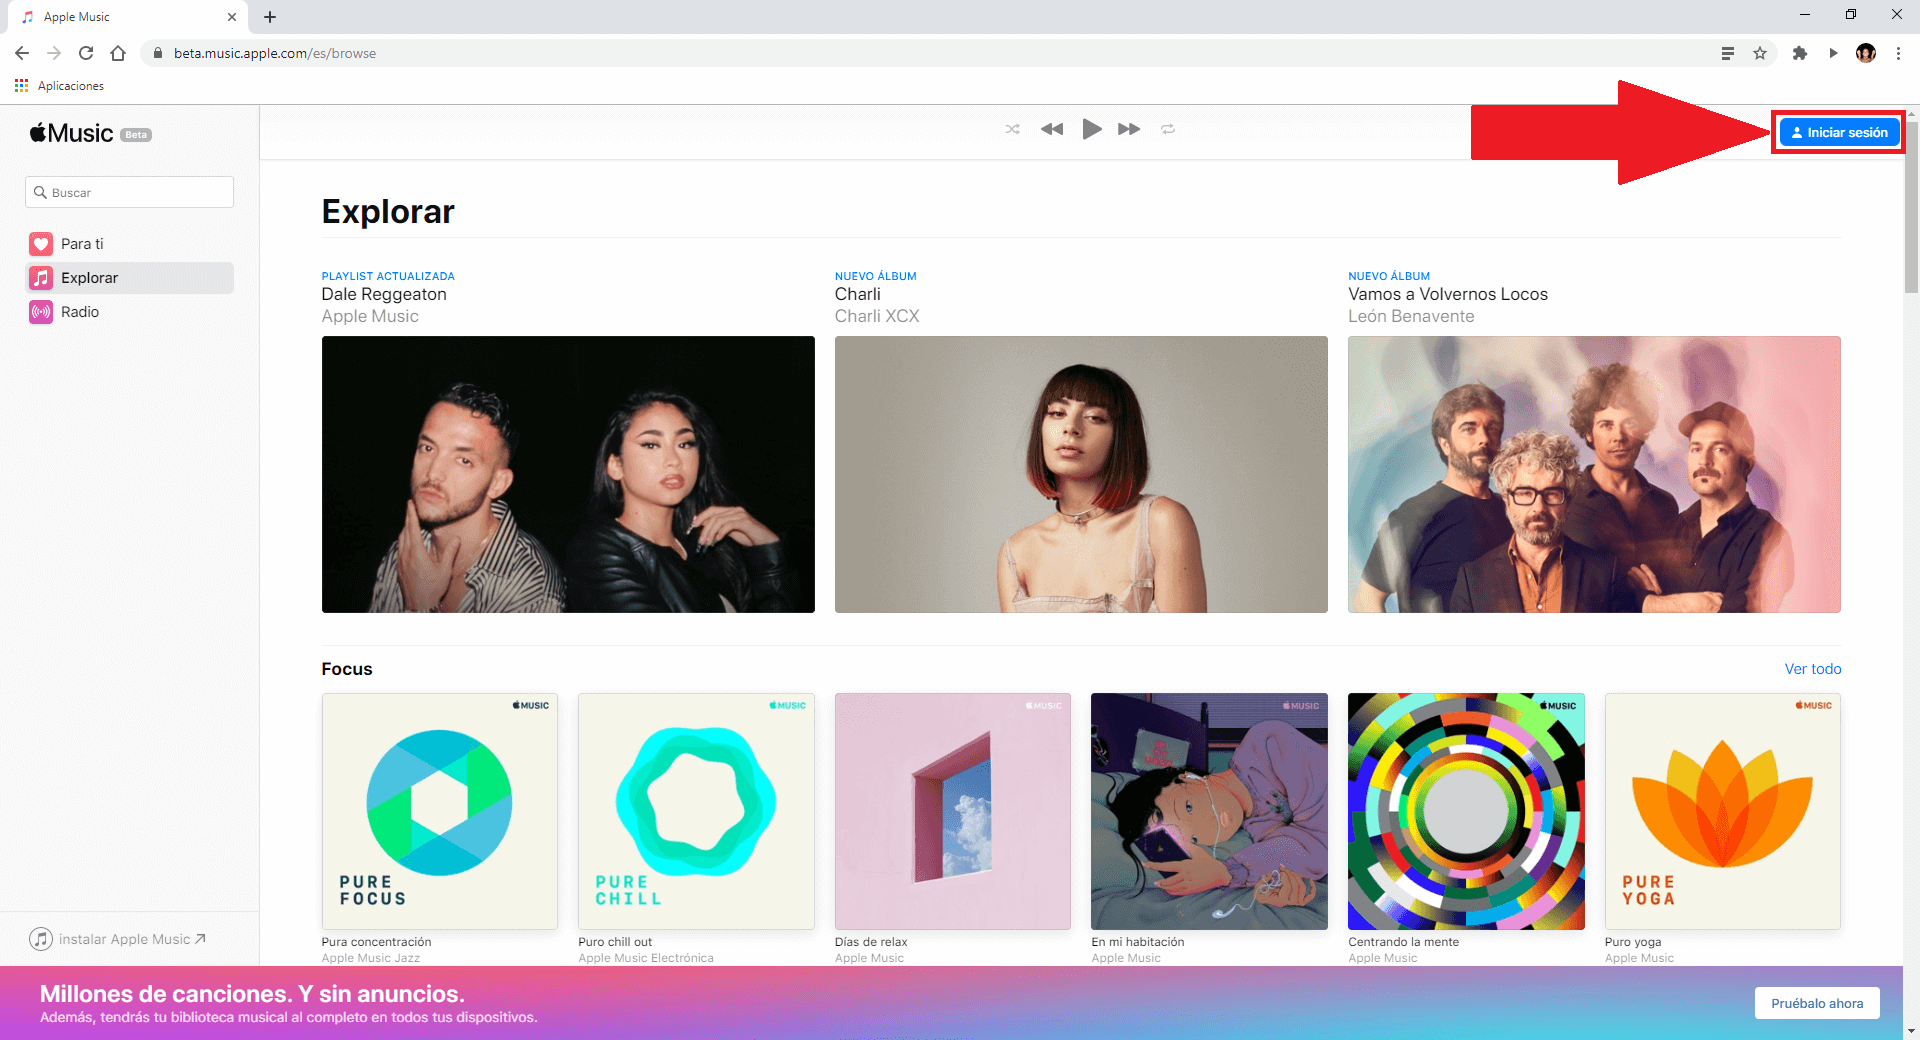Image resolution: width=1920 pixels, height=1040 pixels.
Task: Click the Apple Music logo
Action: point(71,133)
